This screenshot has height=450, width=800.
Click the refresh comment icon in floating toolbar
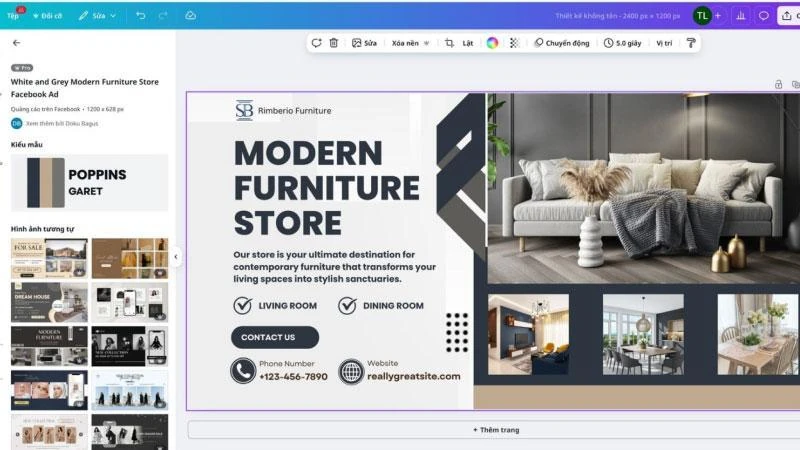point(316,43)
